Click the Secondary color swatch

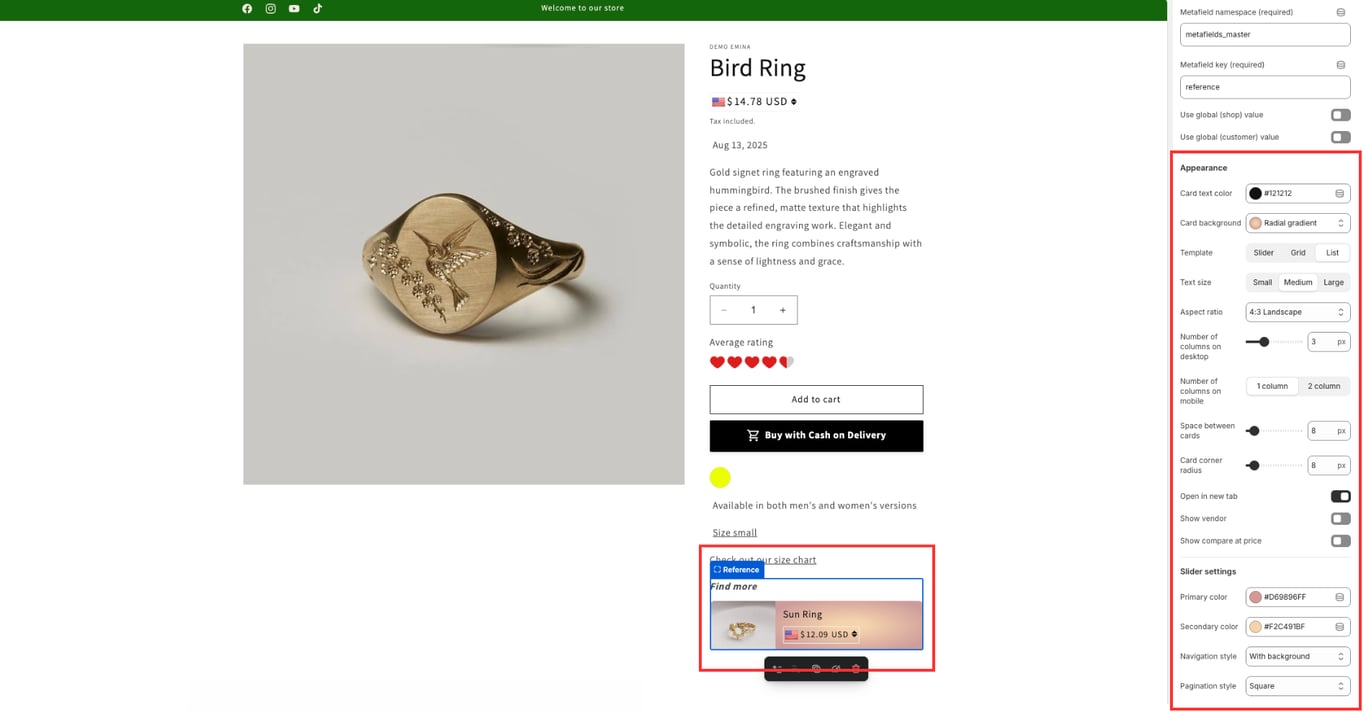pyautogui.click(x=1255, y=627)
